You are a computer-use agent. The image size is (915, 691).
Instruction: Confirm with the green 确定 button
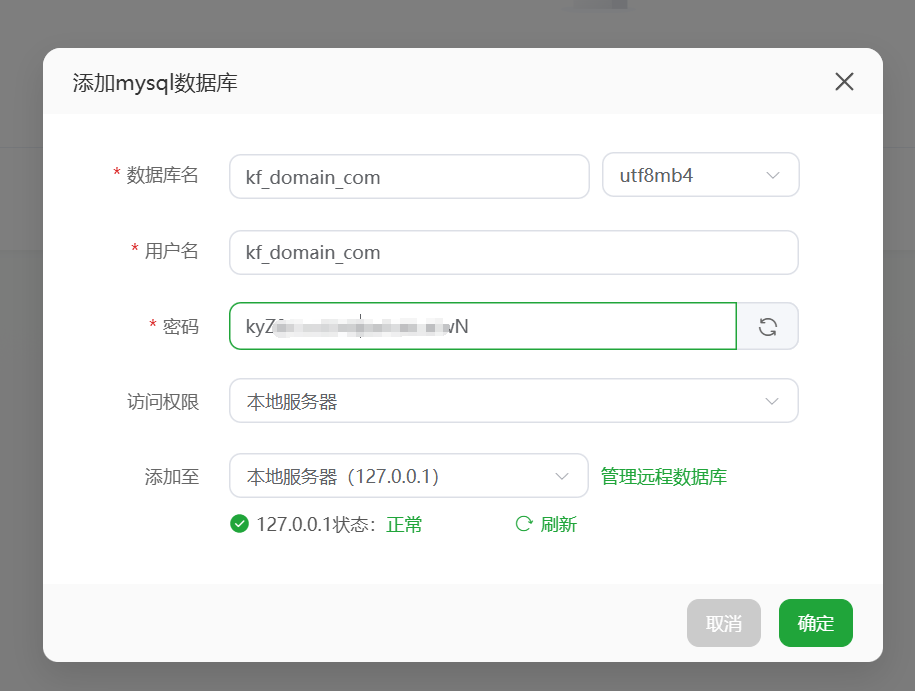coord(815,623)
